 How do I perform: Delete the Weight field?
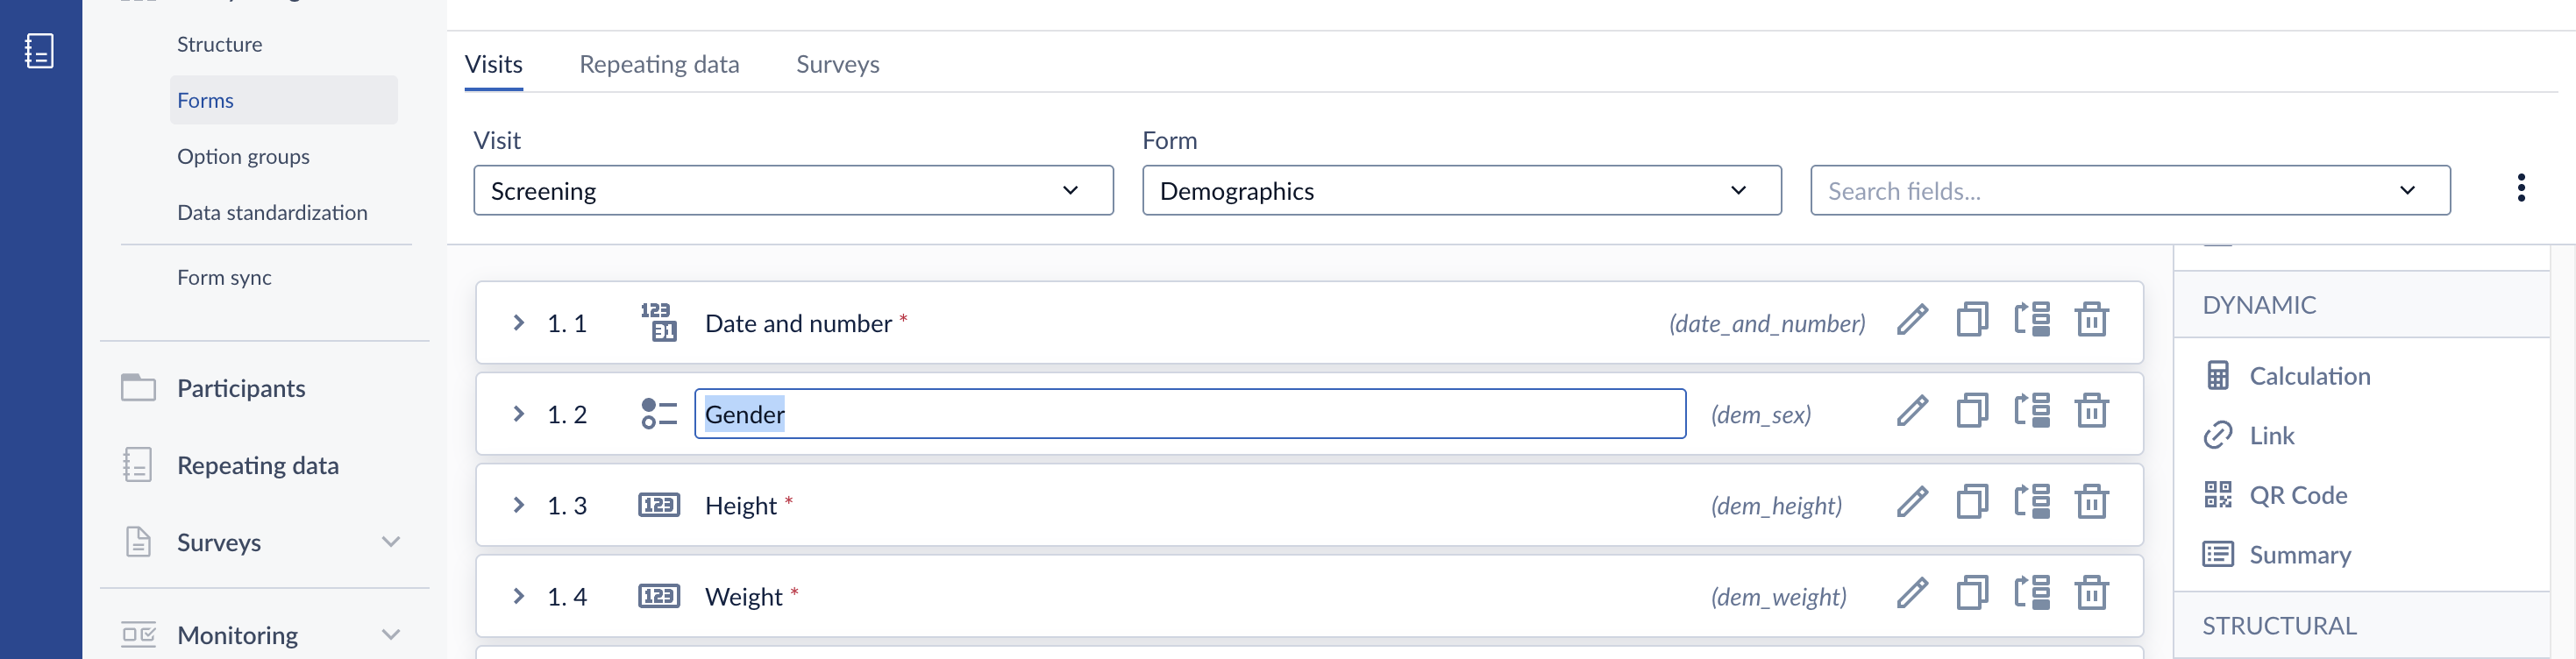click(x=2091, y=594)
